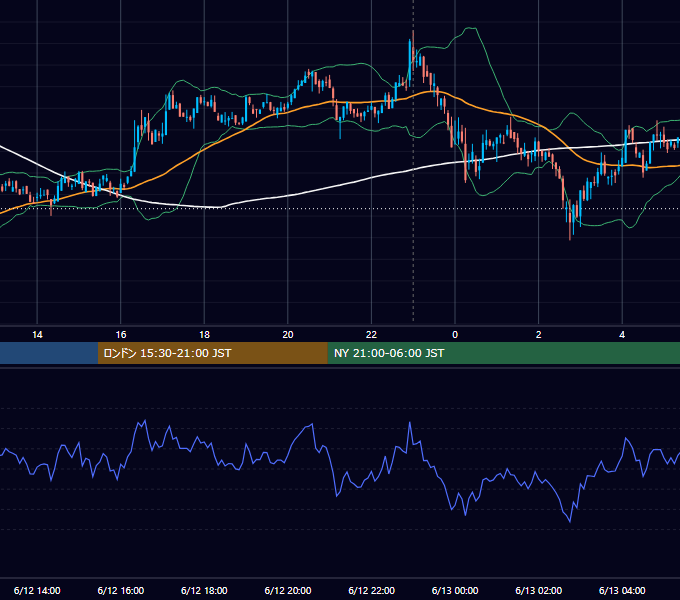Click the 6/13 00:00 date label
The height and width of the screenshot is (600, 680).
(x=455, y=590)
